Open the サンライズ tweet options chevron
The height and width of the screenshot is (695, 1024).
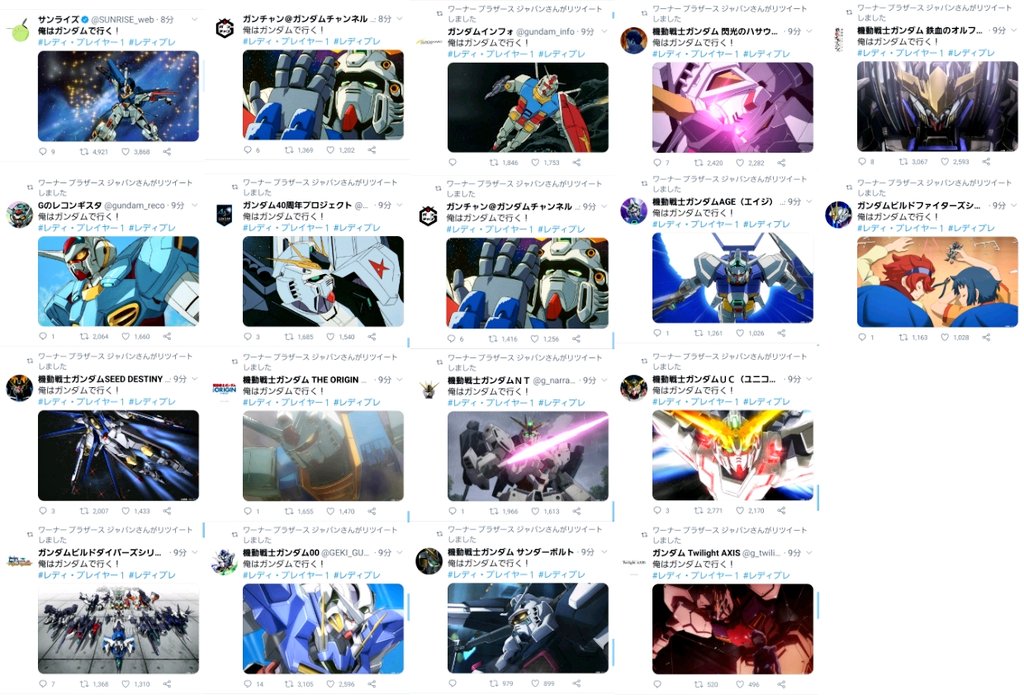194,20
